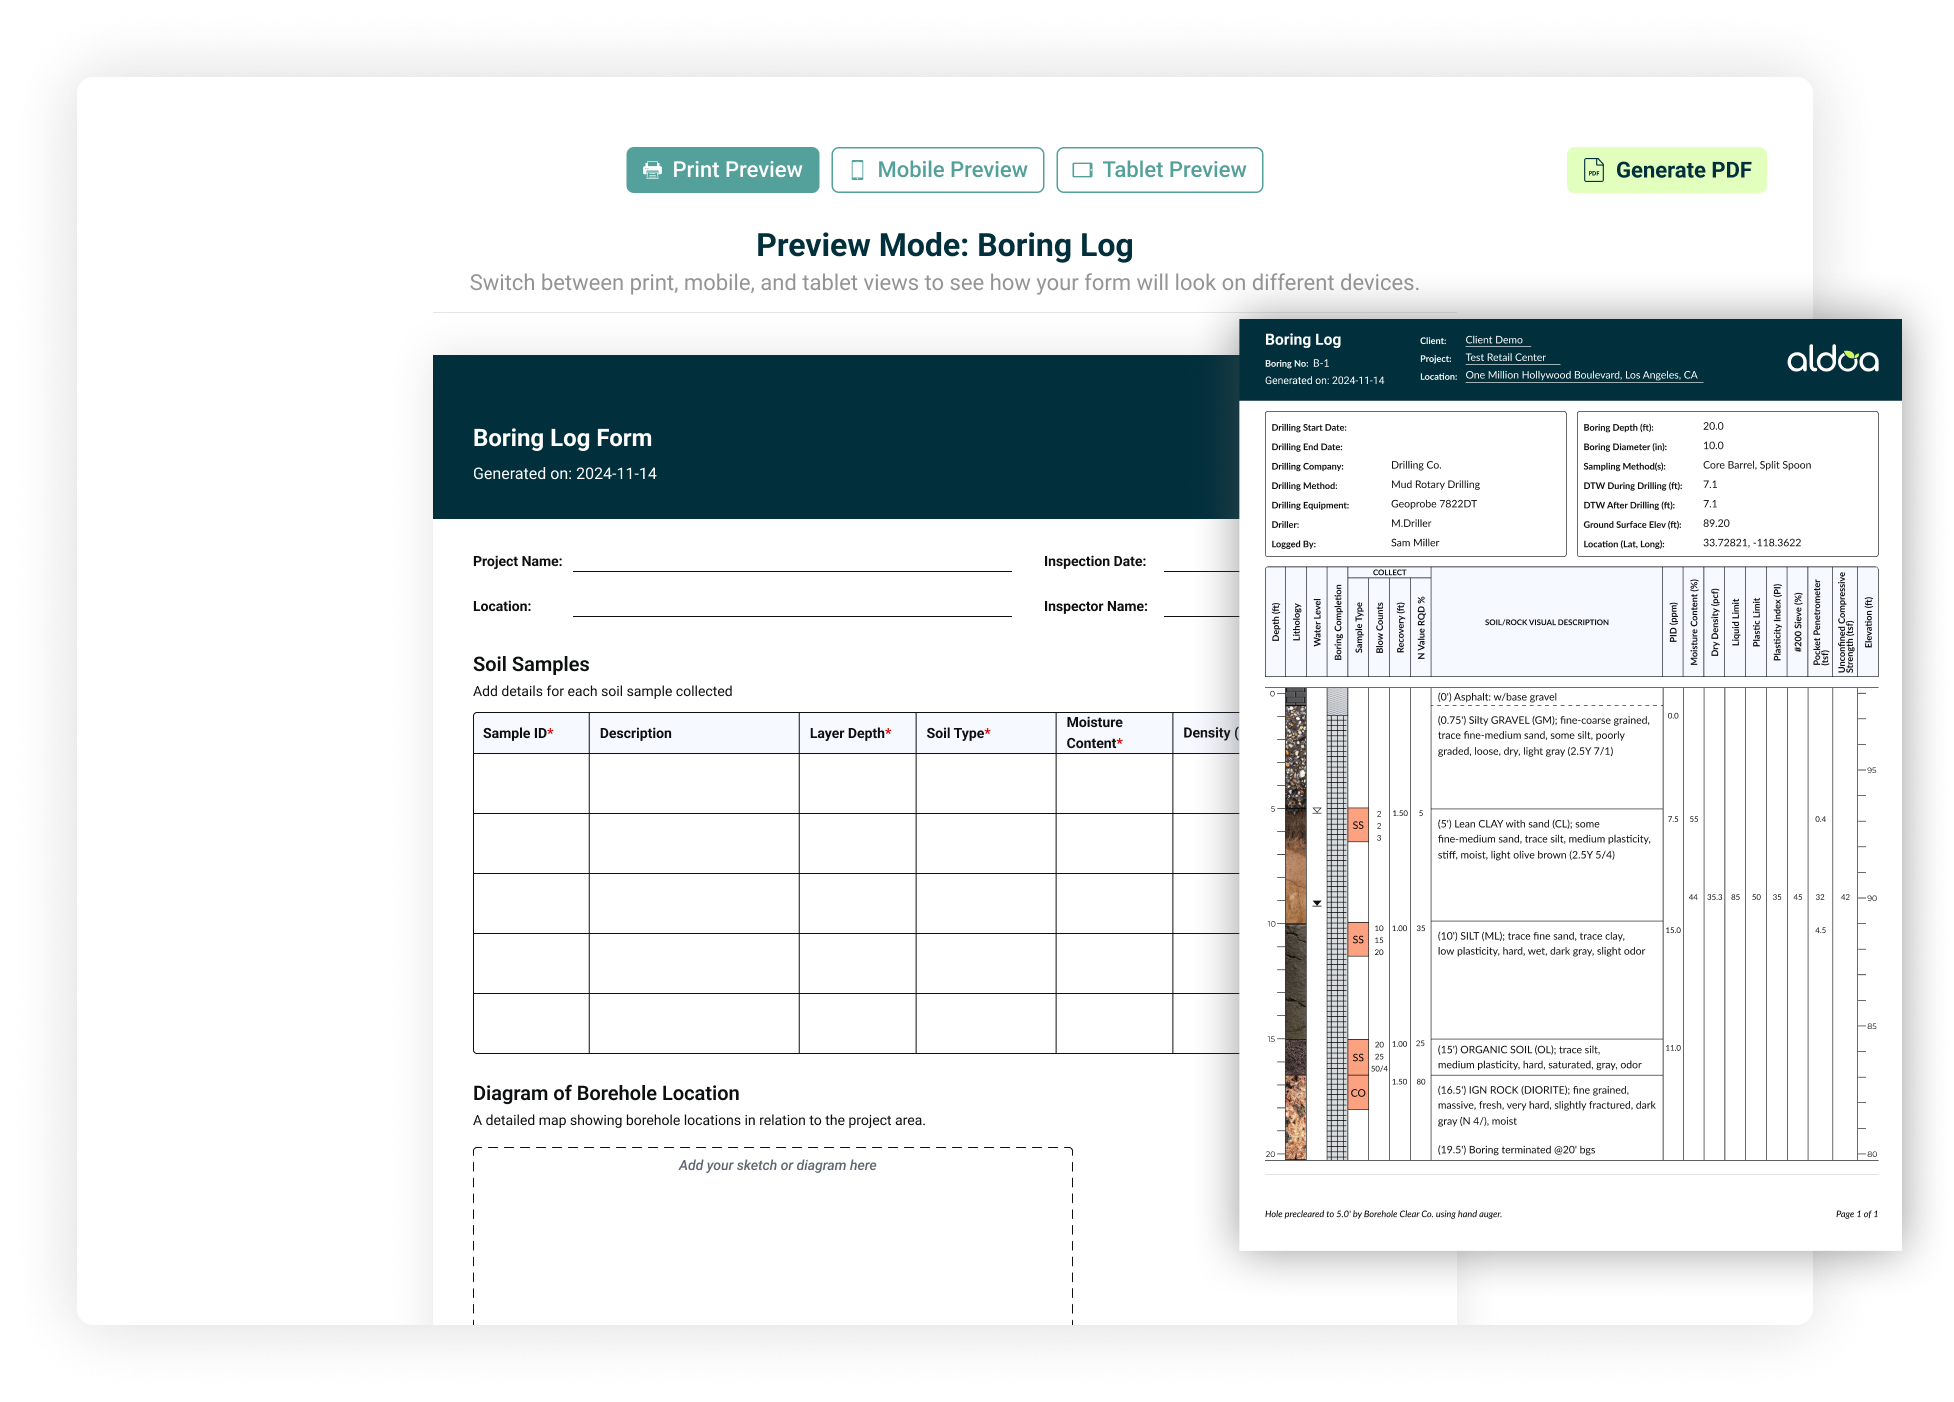Viewport: 1954px width, 1402px height.
Task: Click the PDF file icon on Generate PDF
Action: coord(1594,169)
